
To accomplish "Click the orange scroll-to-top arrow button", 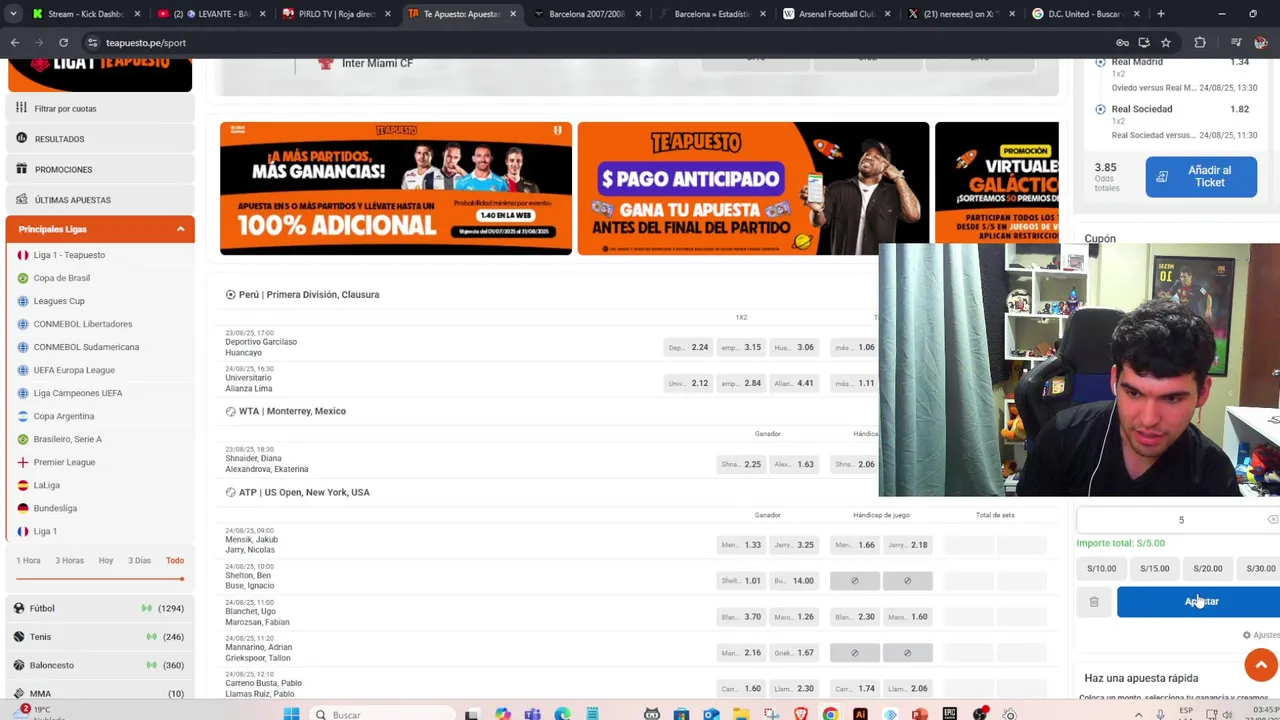I will [x=1261, y=665].
